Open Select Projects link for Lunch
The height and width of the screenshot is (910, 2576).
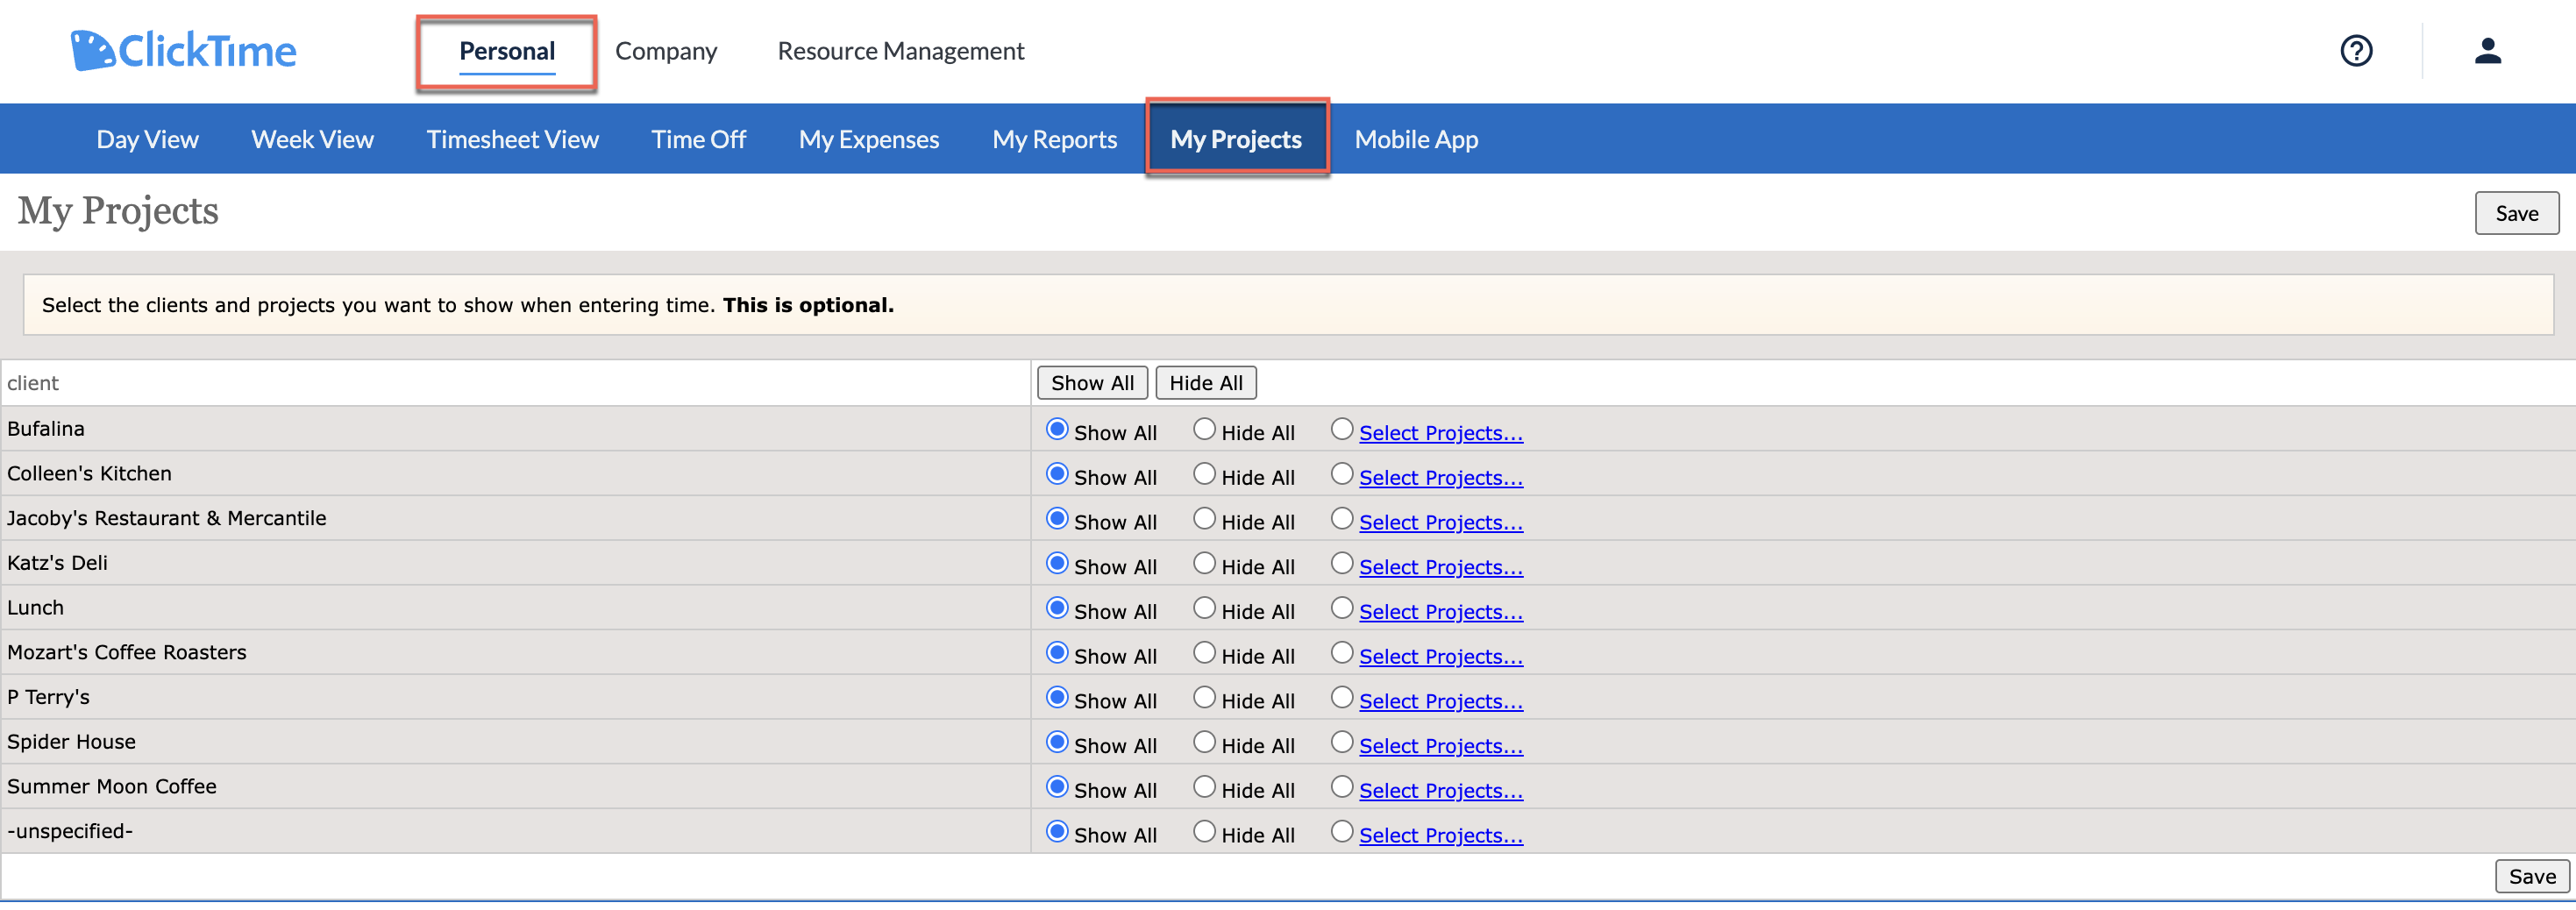(x=1441, y=612)
